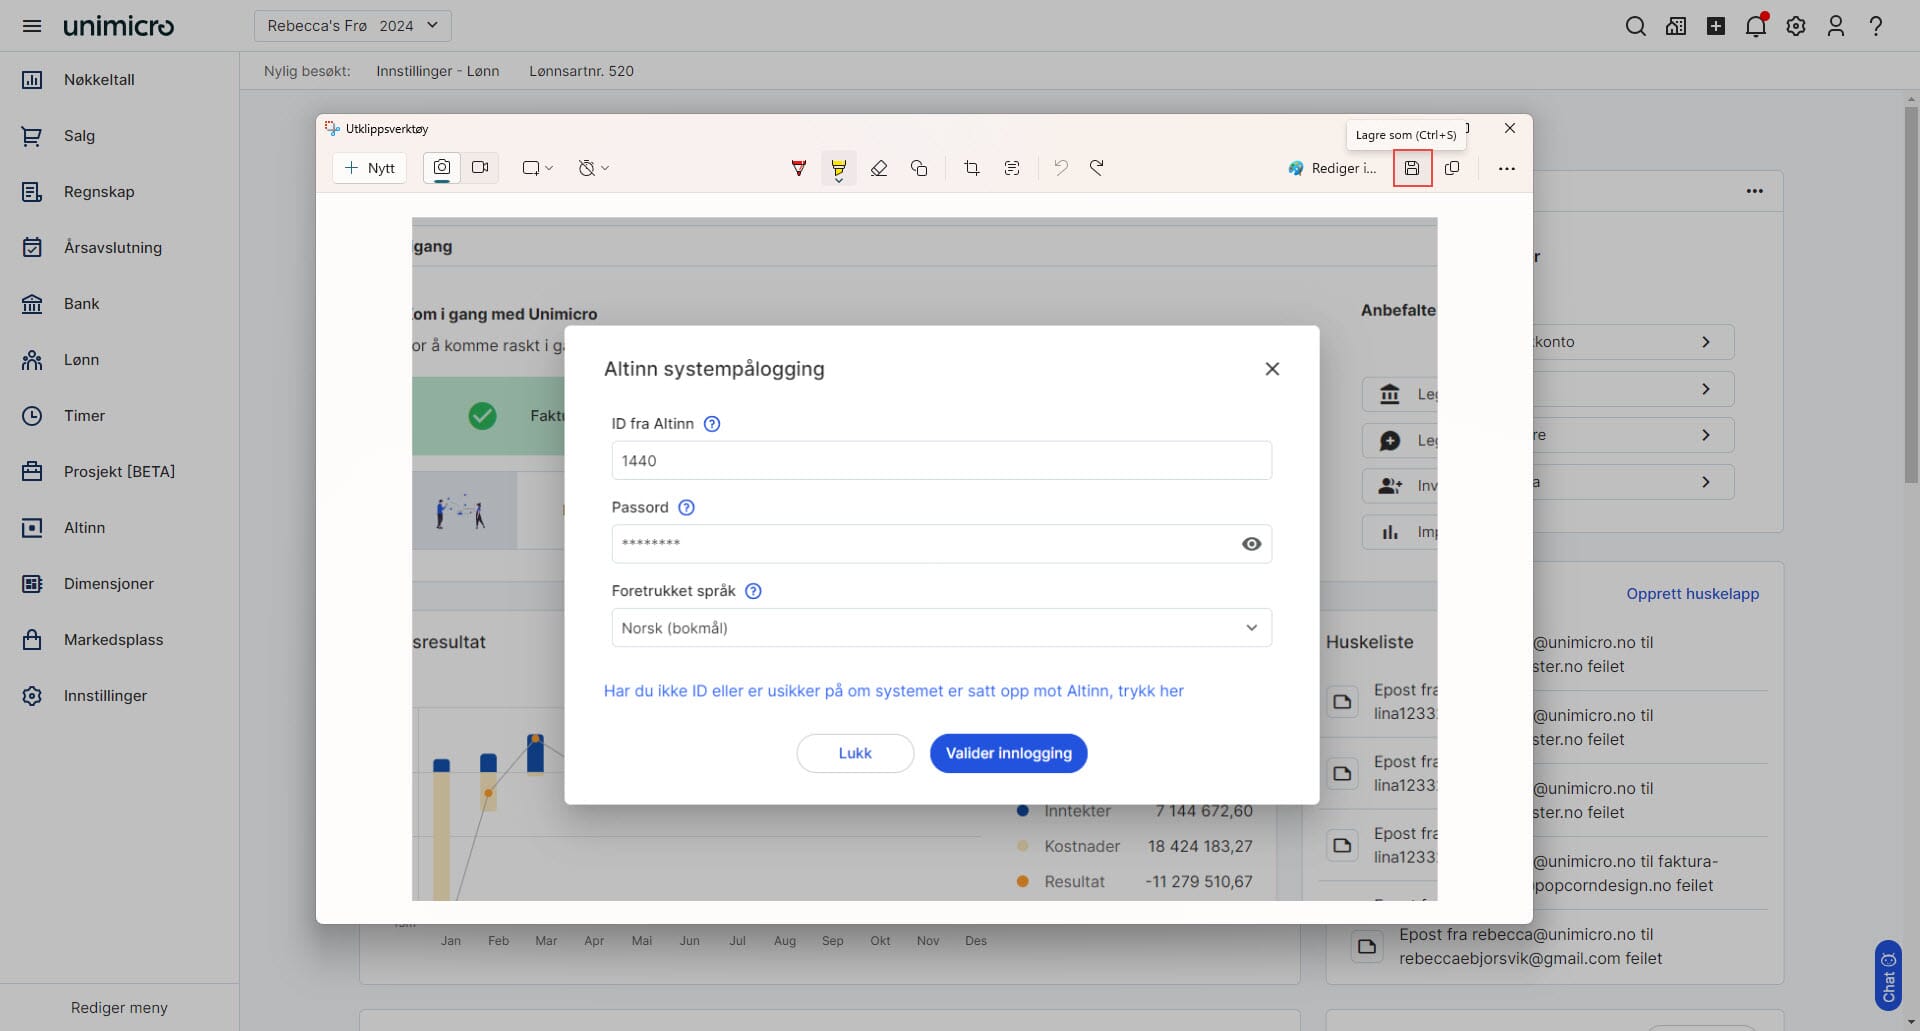Open the notifications bell
The width and height of the screenshot is (1920, 1031).
[x=1755, y=26]
